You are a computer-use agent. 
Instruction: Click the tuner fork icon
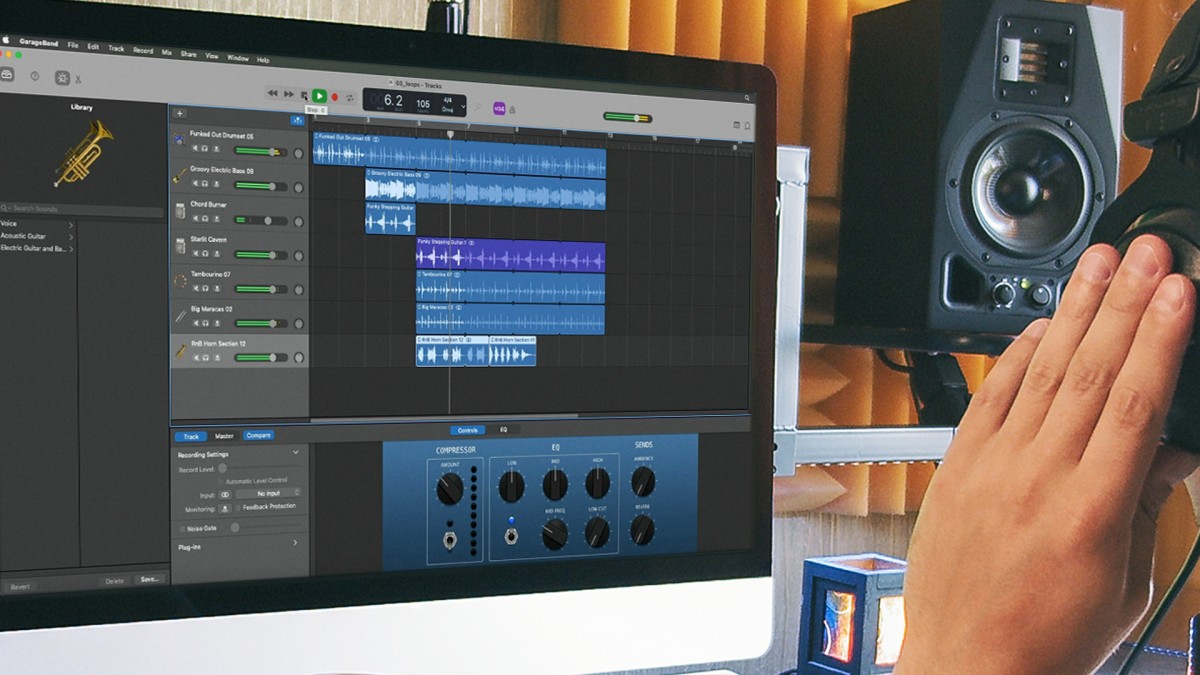478,107
